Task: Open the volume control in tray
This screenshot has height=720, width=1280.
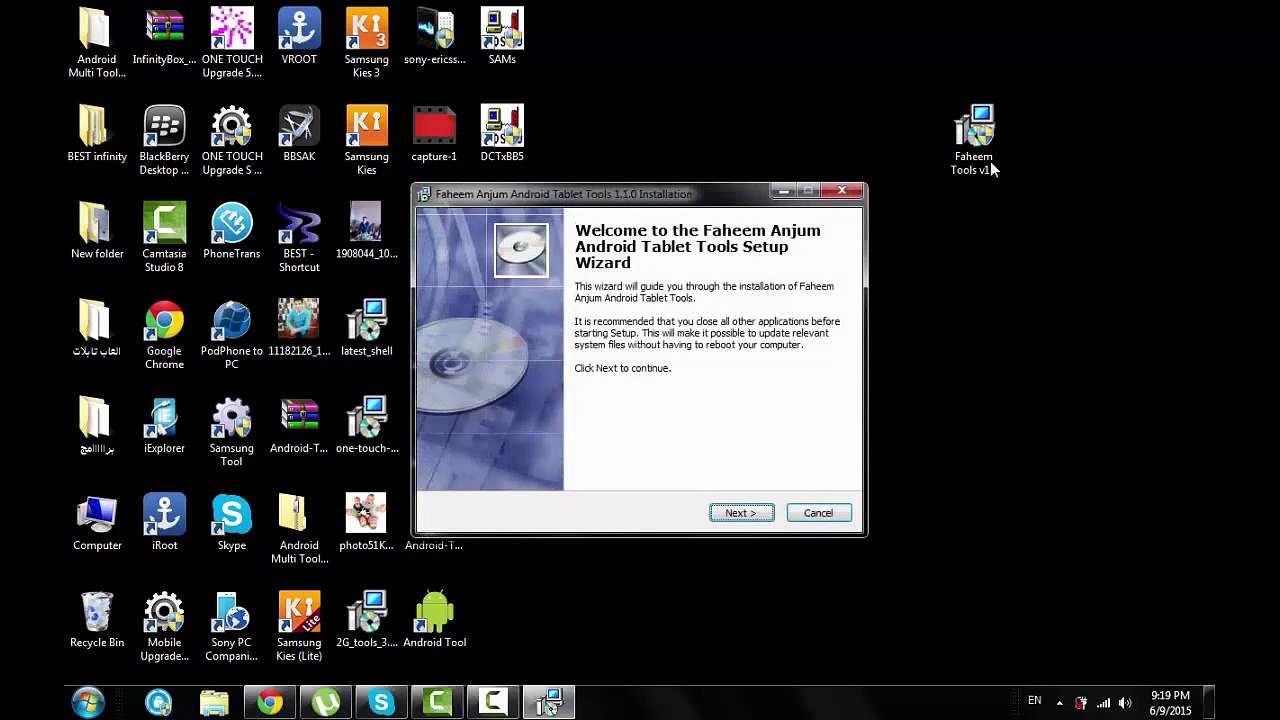Action: (x=1125, y=703)
